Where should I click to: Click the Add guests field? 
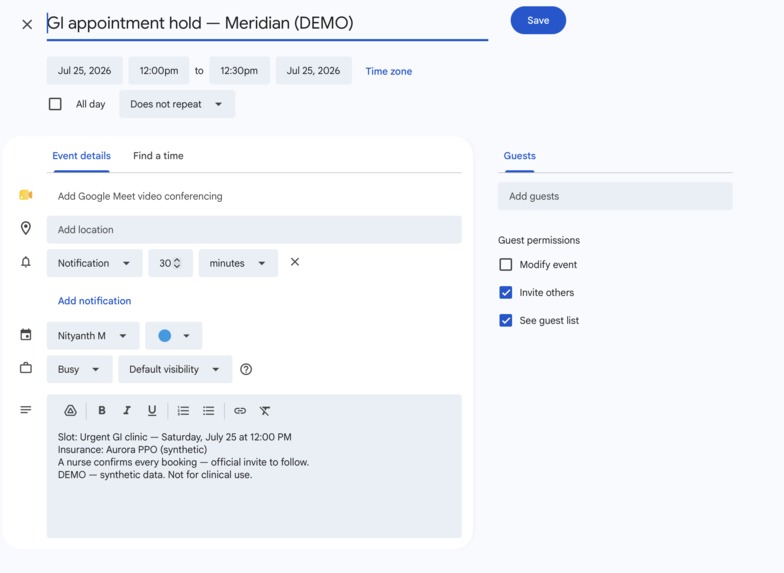pyautogui.click(x=615, y=196)
